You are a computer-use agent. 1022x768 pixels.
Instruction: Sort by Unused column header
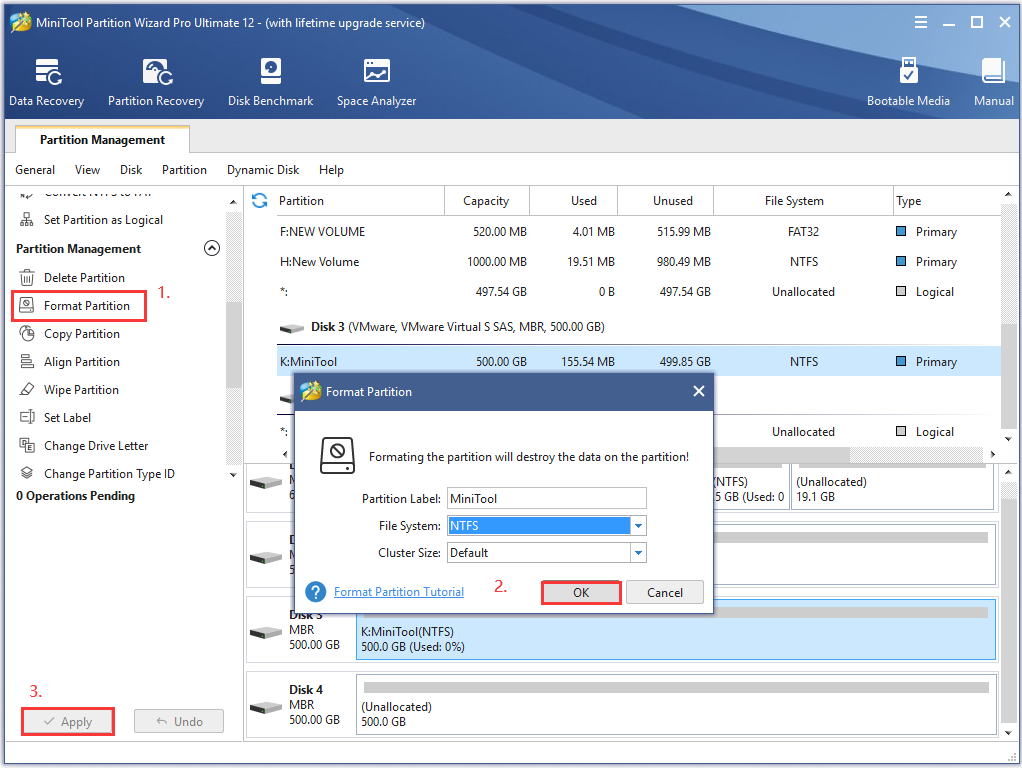665,201
